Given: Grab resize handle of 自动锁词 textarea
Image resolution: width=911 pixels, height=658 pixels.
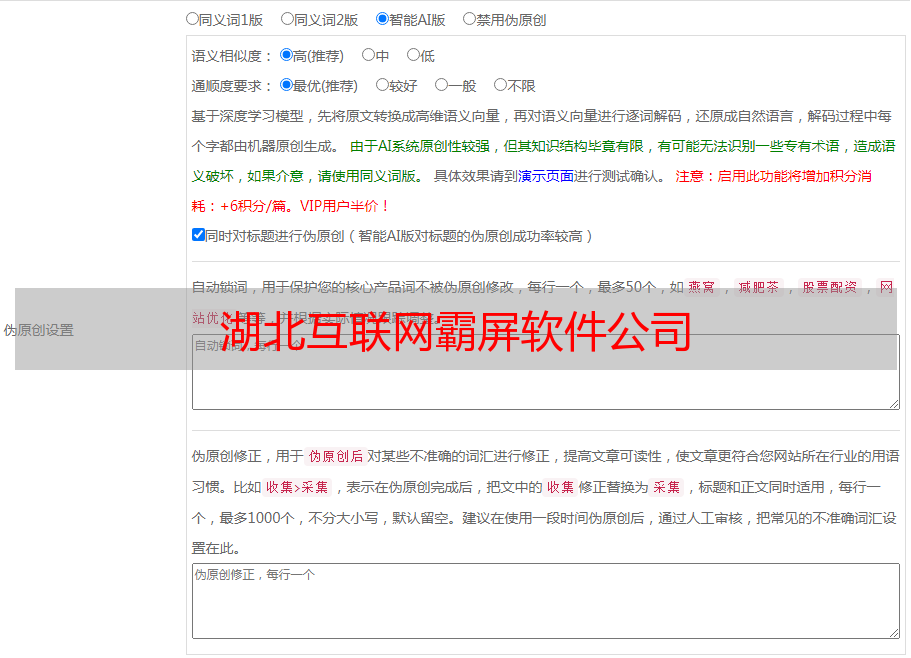Looking at the screenshot, I should pyautogui.click(x=894, y=404).
